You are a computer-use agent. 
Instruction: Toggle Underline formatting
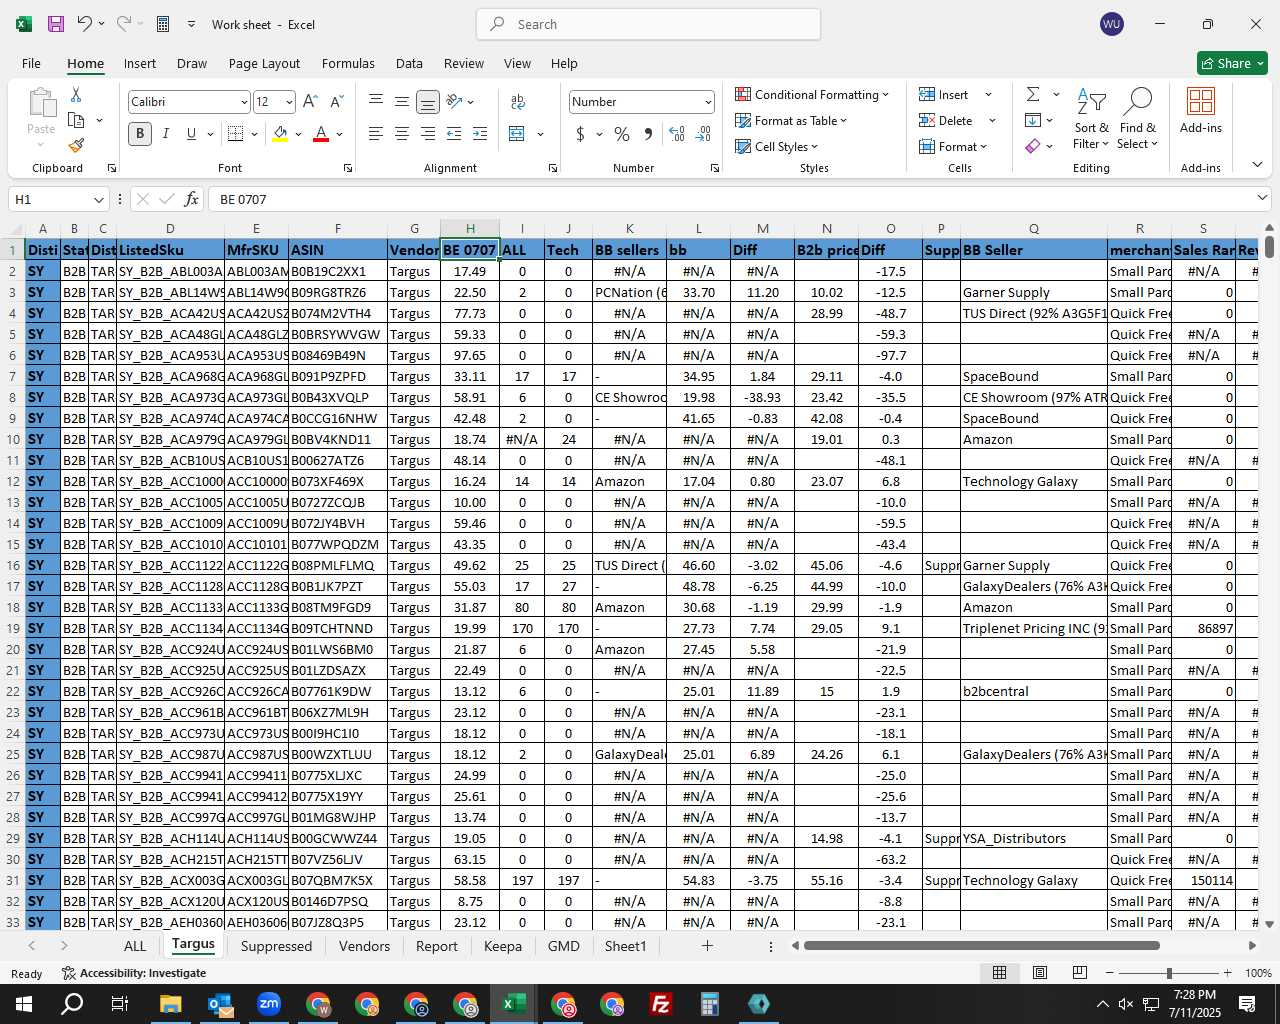(191, 134)
